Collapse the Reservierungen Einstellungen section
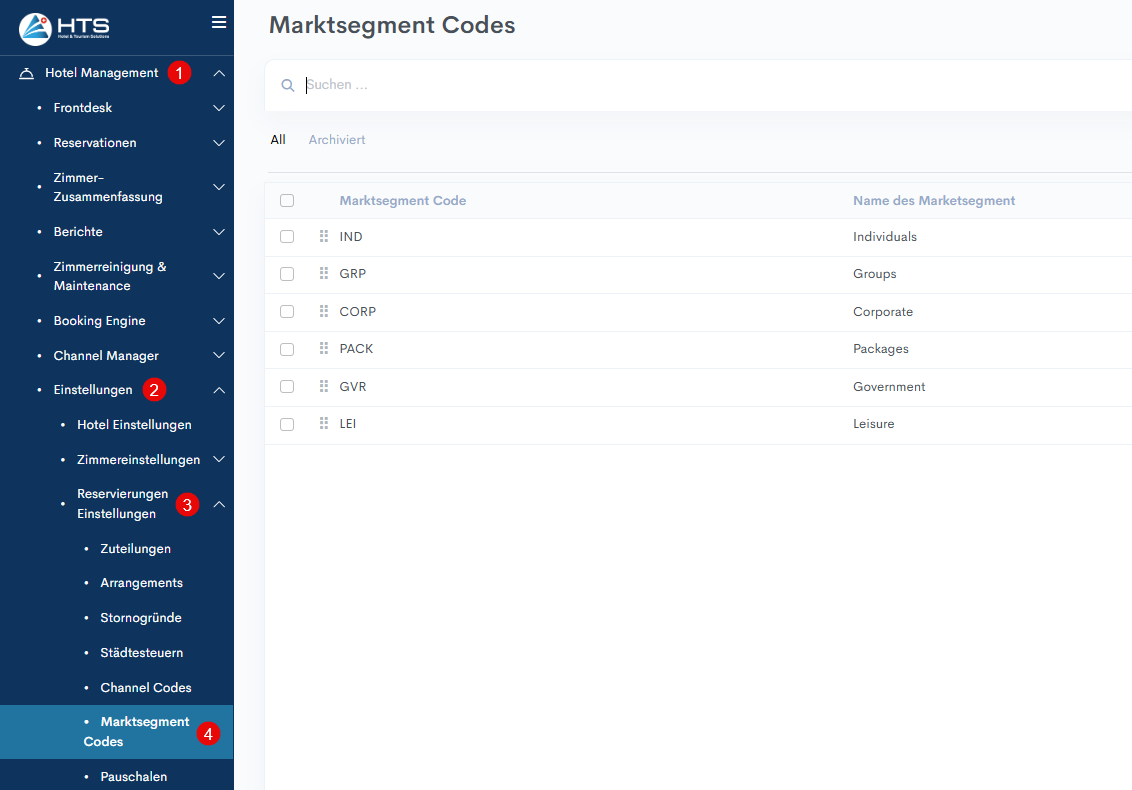 (x=219, y=504)
